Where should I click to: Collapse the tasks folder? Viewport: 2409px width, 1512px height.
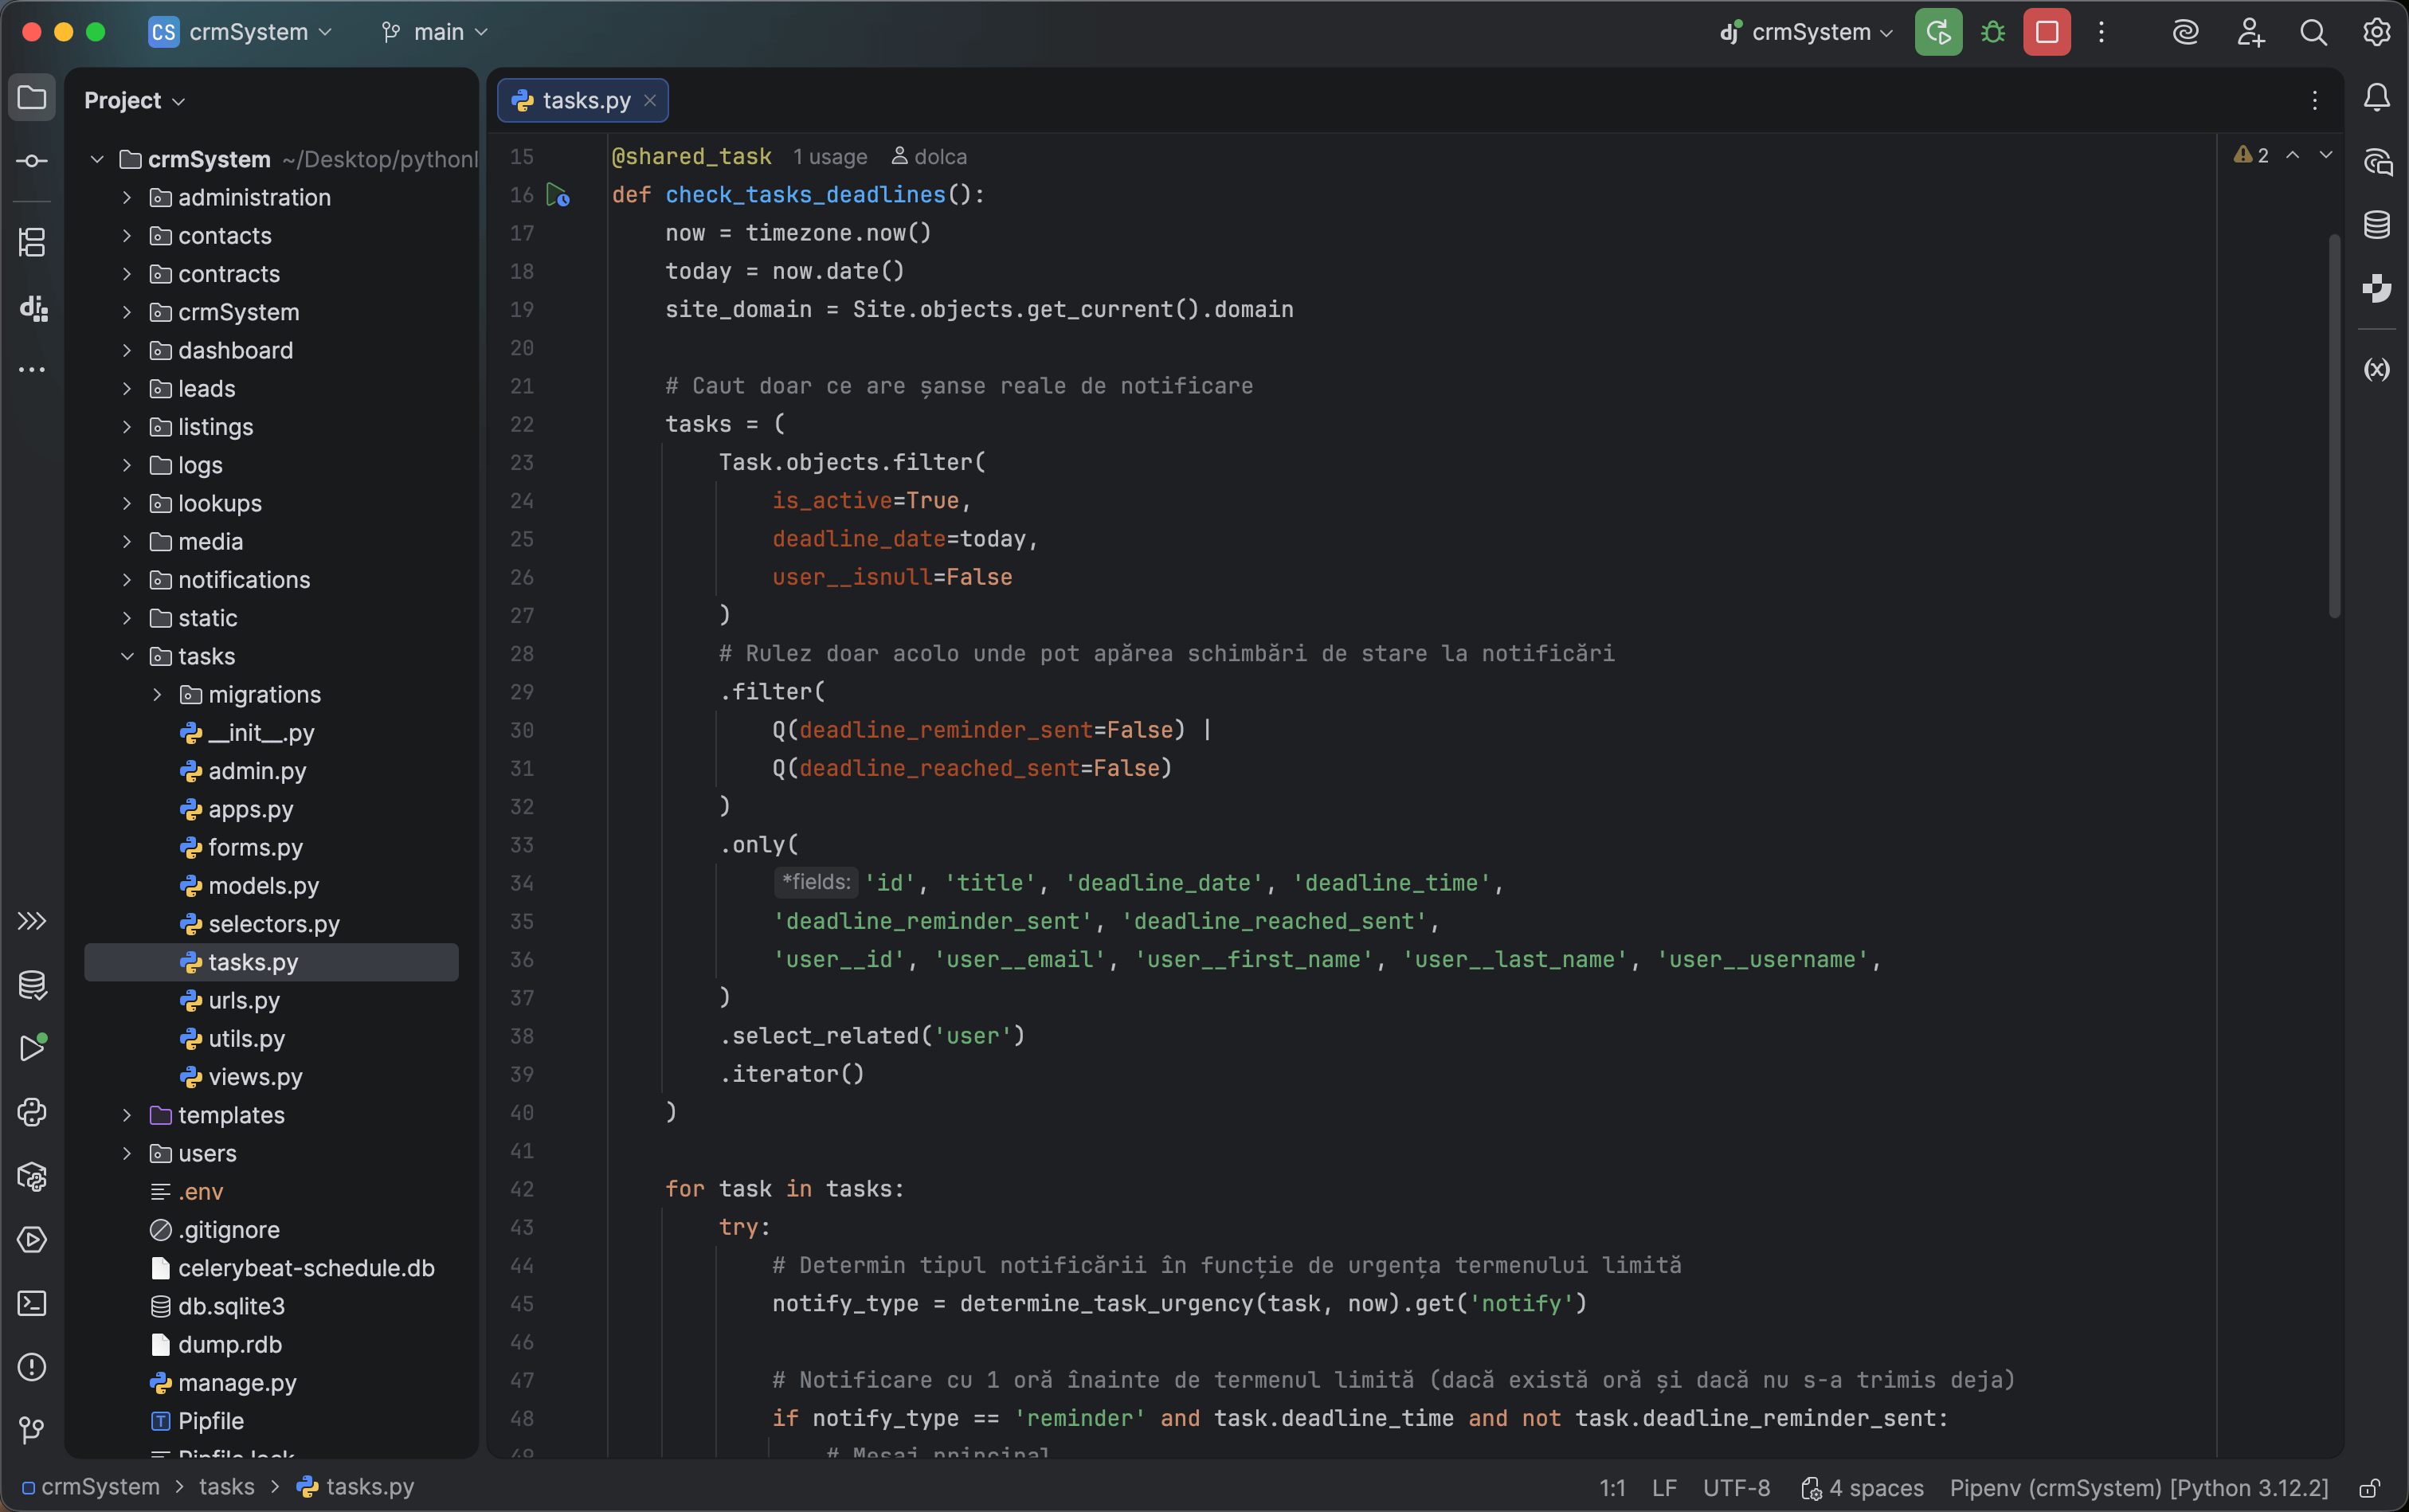point(127,656)
